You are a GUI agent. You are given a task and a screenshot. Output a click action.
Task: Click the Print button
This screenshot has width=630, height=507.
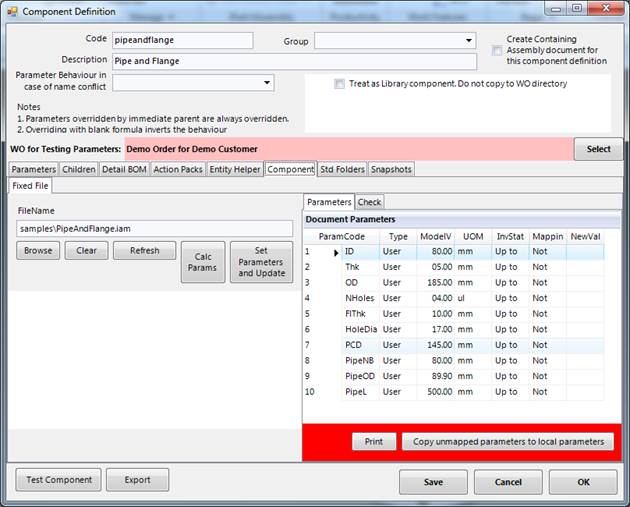pos(373,441)
